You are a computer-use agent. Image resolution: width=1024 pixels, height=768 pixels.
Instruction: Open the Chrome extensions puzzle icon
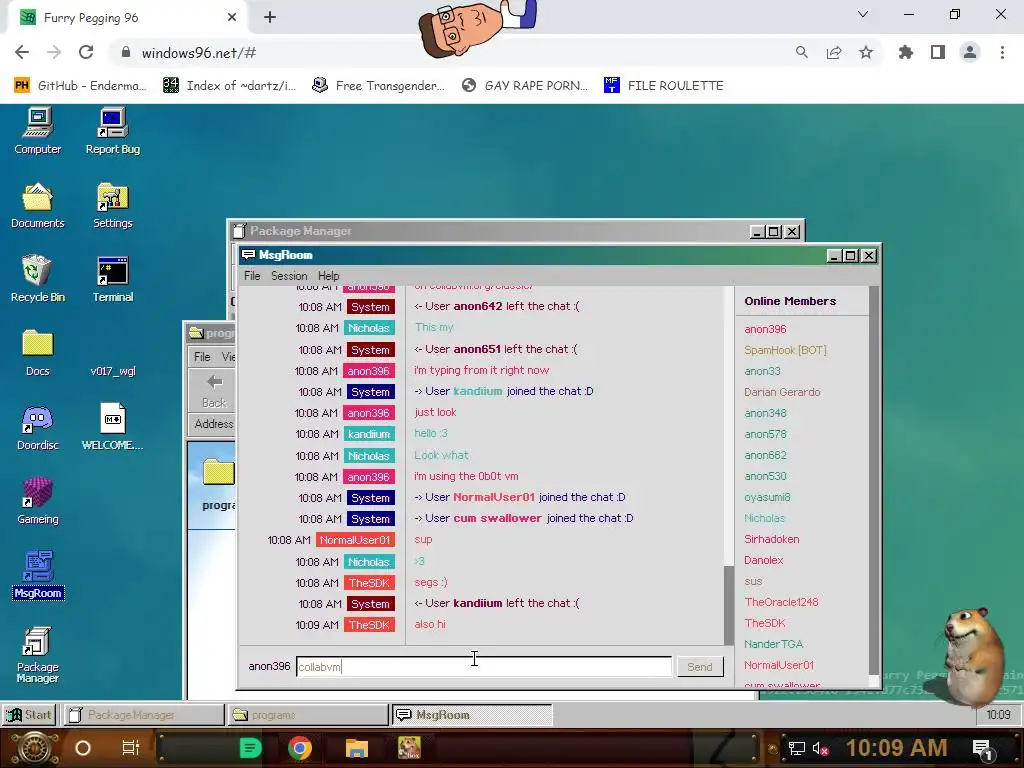(906, 52)
